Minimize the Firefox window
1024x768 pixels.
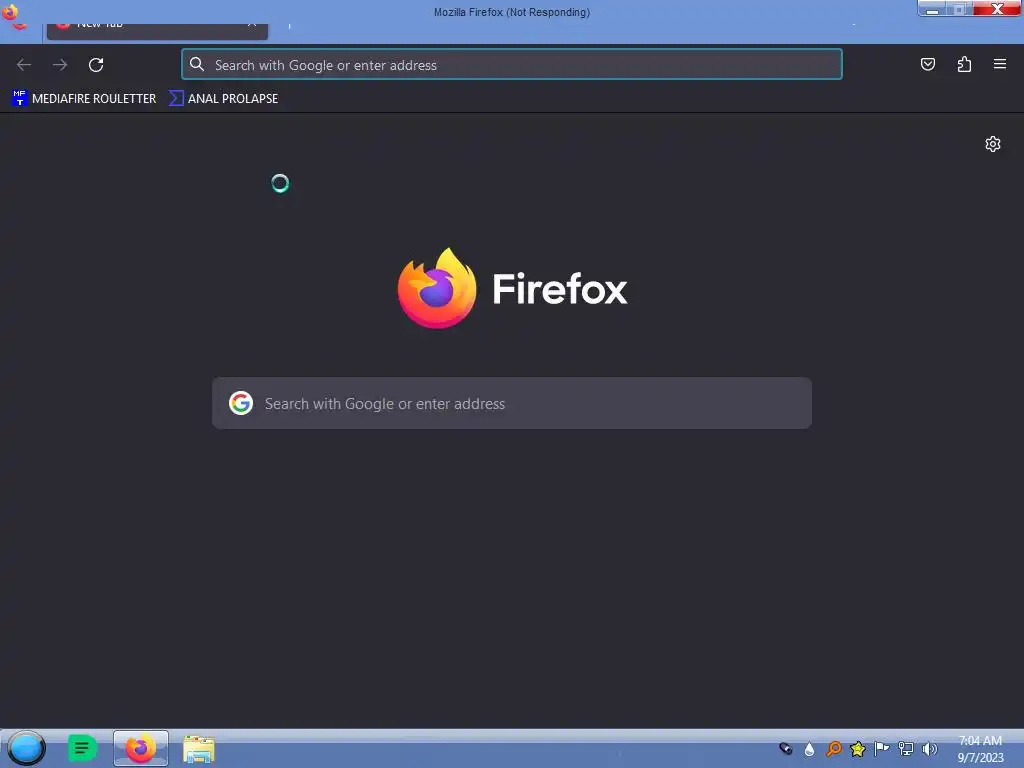point(933,9)
